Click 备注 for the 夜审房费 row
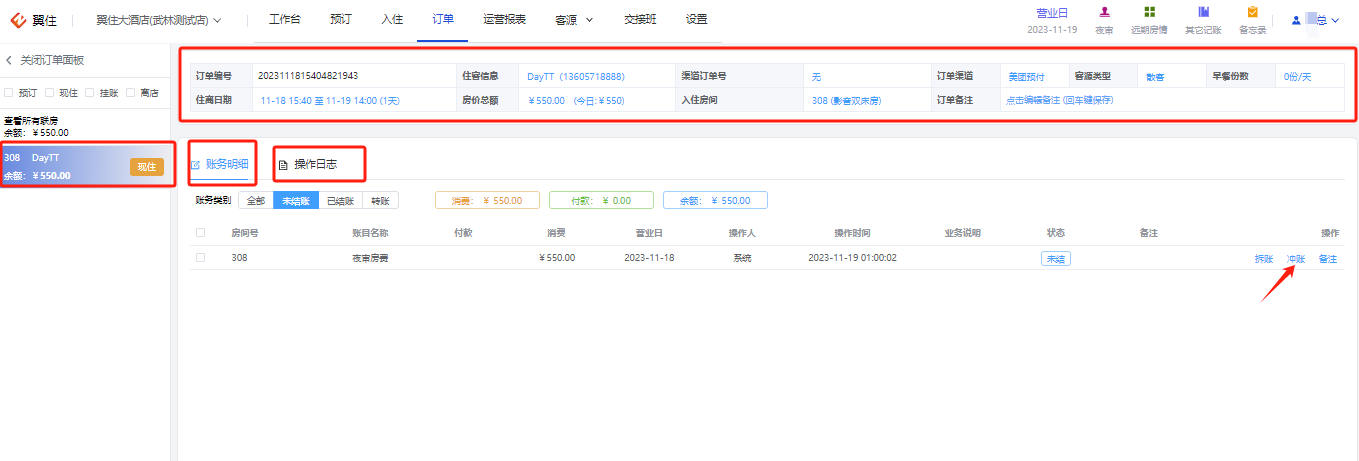 [1328, 258]
